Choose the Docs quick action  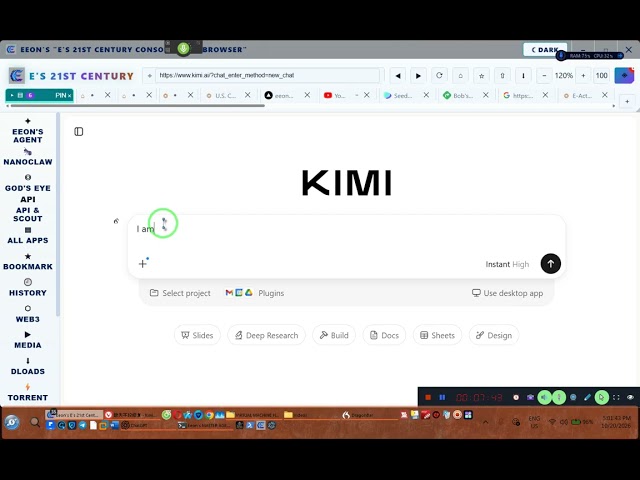click(x=384, y=336)
